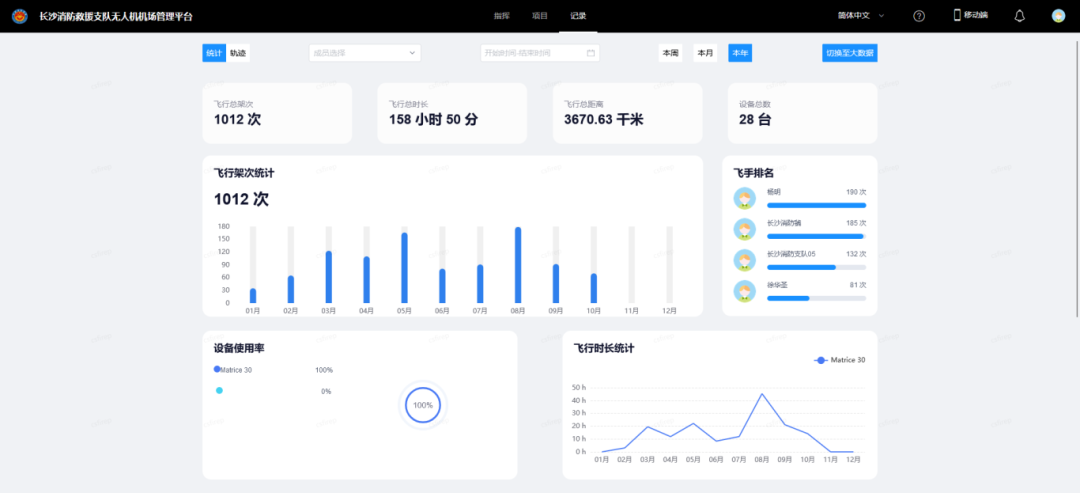The height and width of the screenshot is (493, 1080).
Task: Toggle the Matrice 30 legend in 飞行时长统计
Action: (839, 360)
